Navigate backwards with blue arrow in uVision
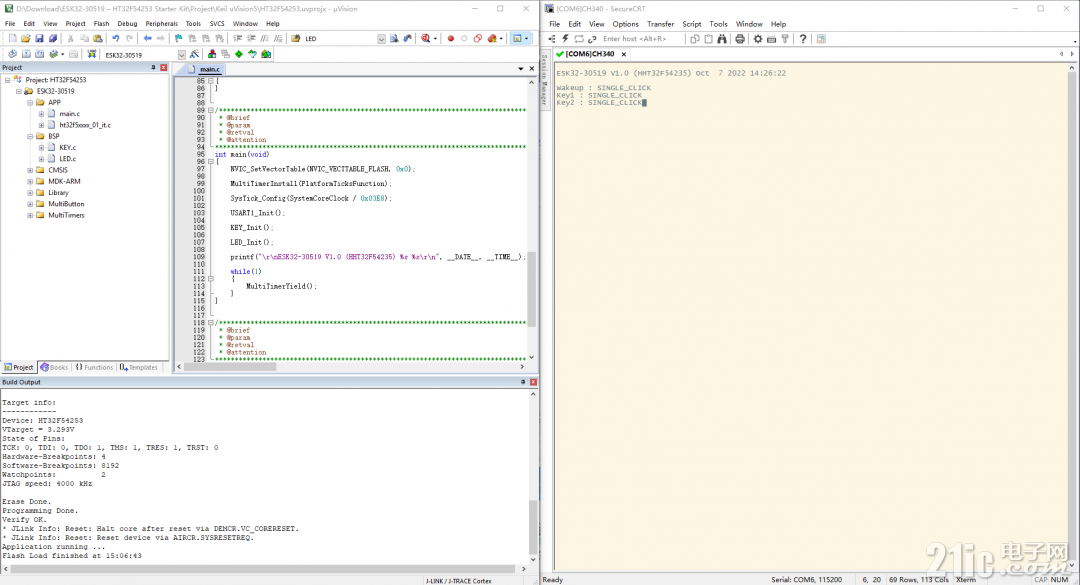This screenshot has width=1080, height=585. [x=147, y=39]
